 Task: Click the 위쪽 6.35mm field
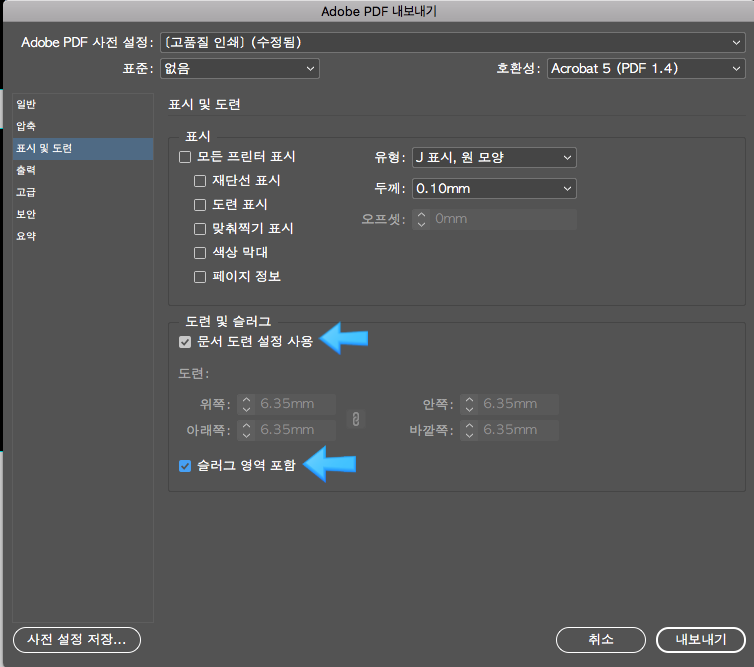point(295,404)
